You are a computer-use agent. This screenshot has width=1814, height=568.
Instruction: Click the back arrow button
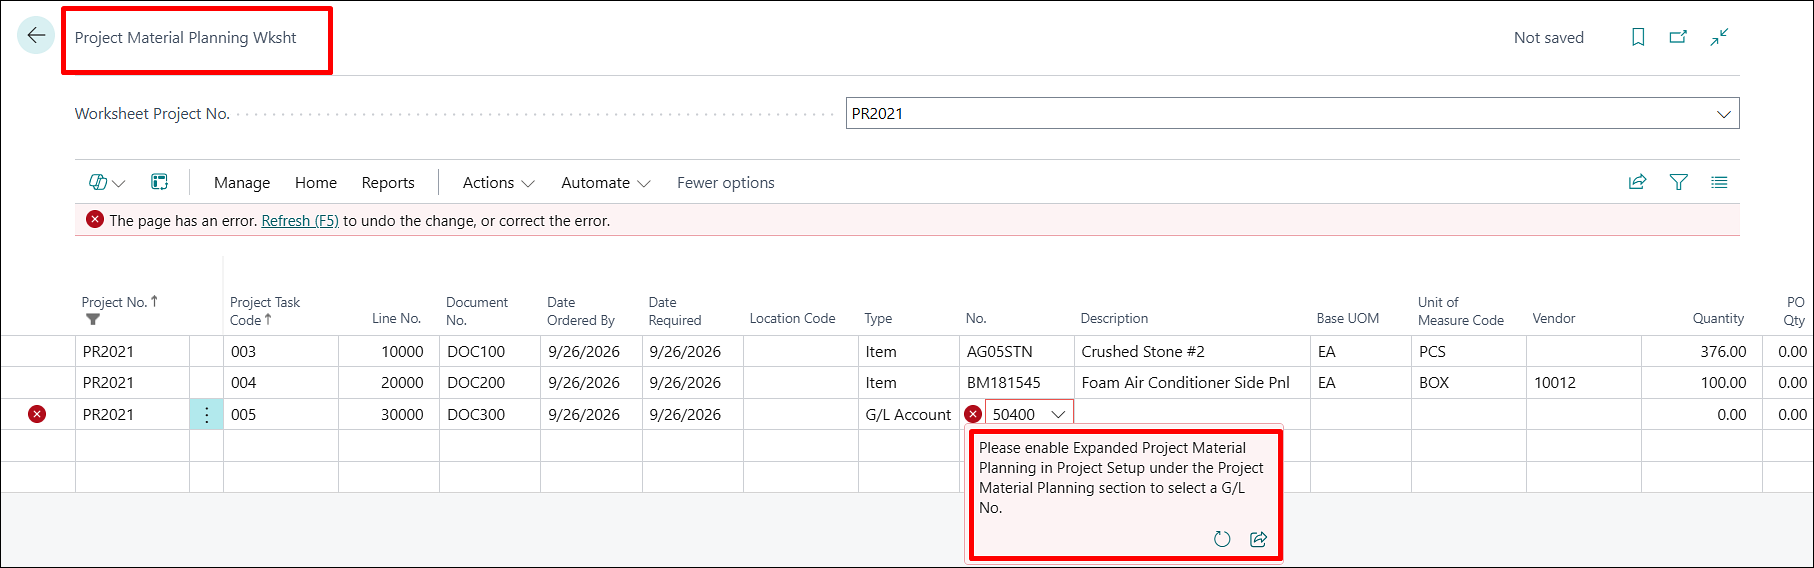click(x=36, y=36)
